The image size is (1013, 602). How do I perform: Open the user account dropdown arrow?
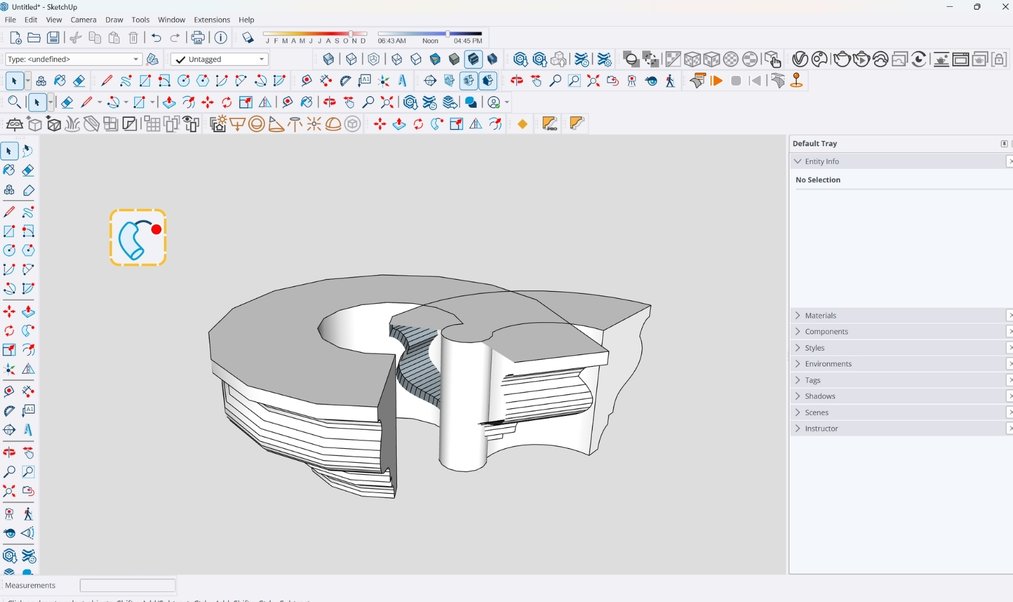[x=507, y=102]
